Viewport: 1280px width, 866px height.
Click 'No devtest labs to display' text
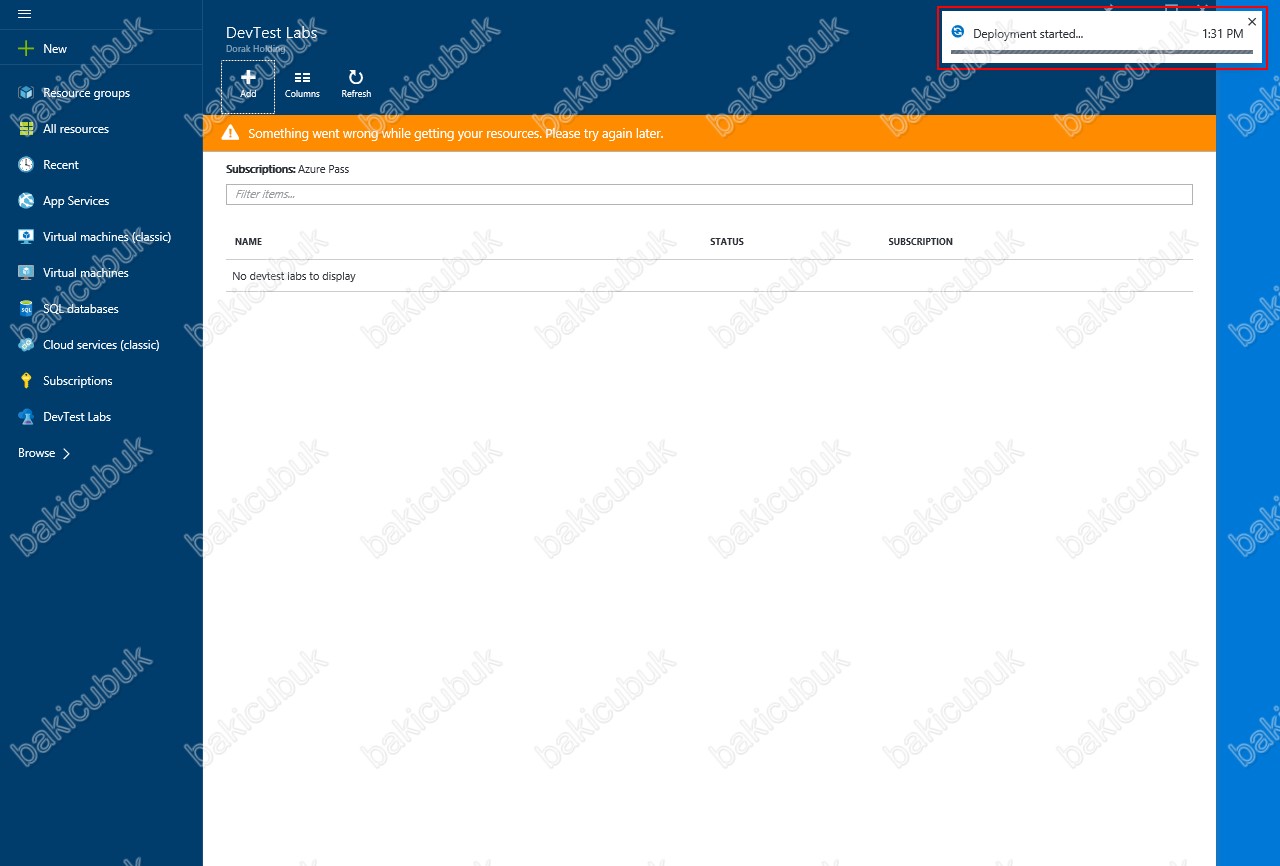coord(294,276)
